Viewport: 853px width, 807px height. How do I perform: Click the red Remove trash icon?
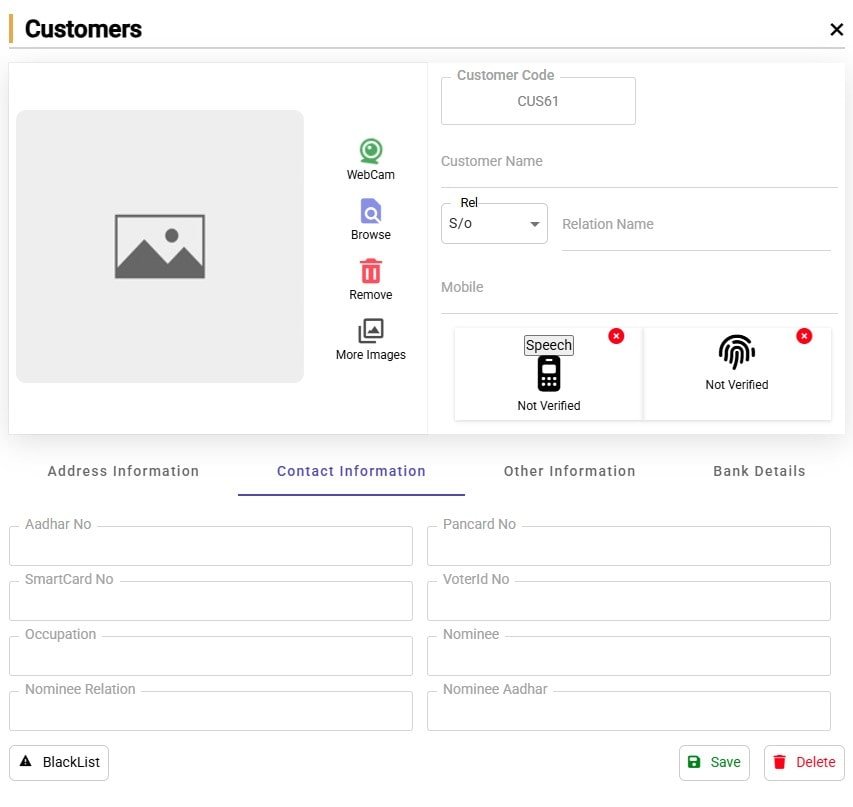pyautogui.click(x=371, y=272)
